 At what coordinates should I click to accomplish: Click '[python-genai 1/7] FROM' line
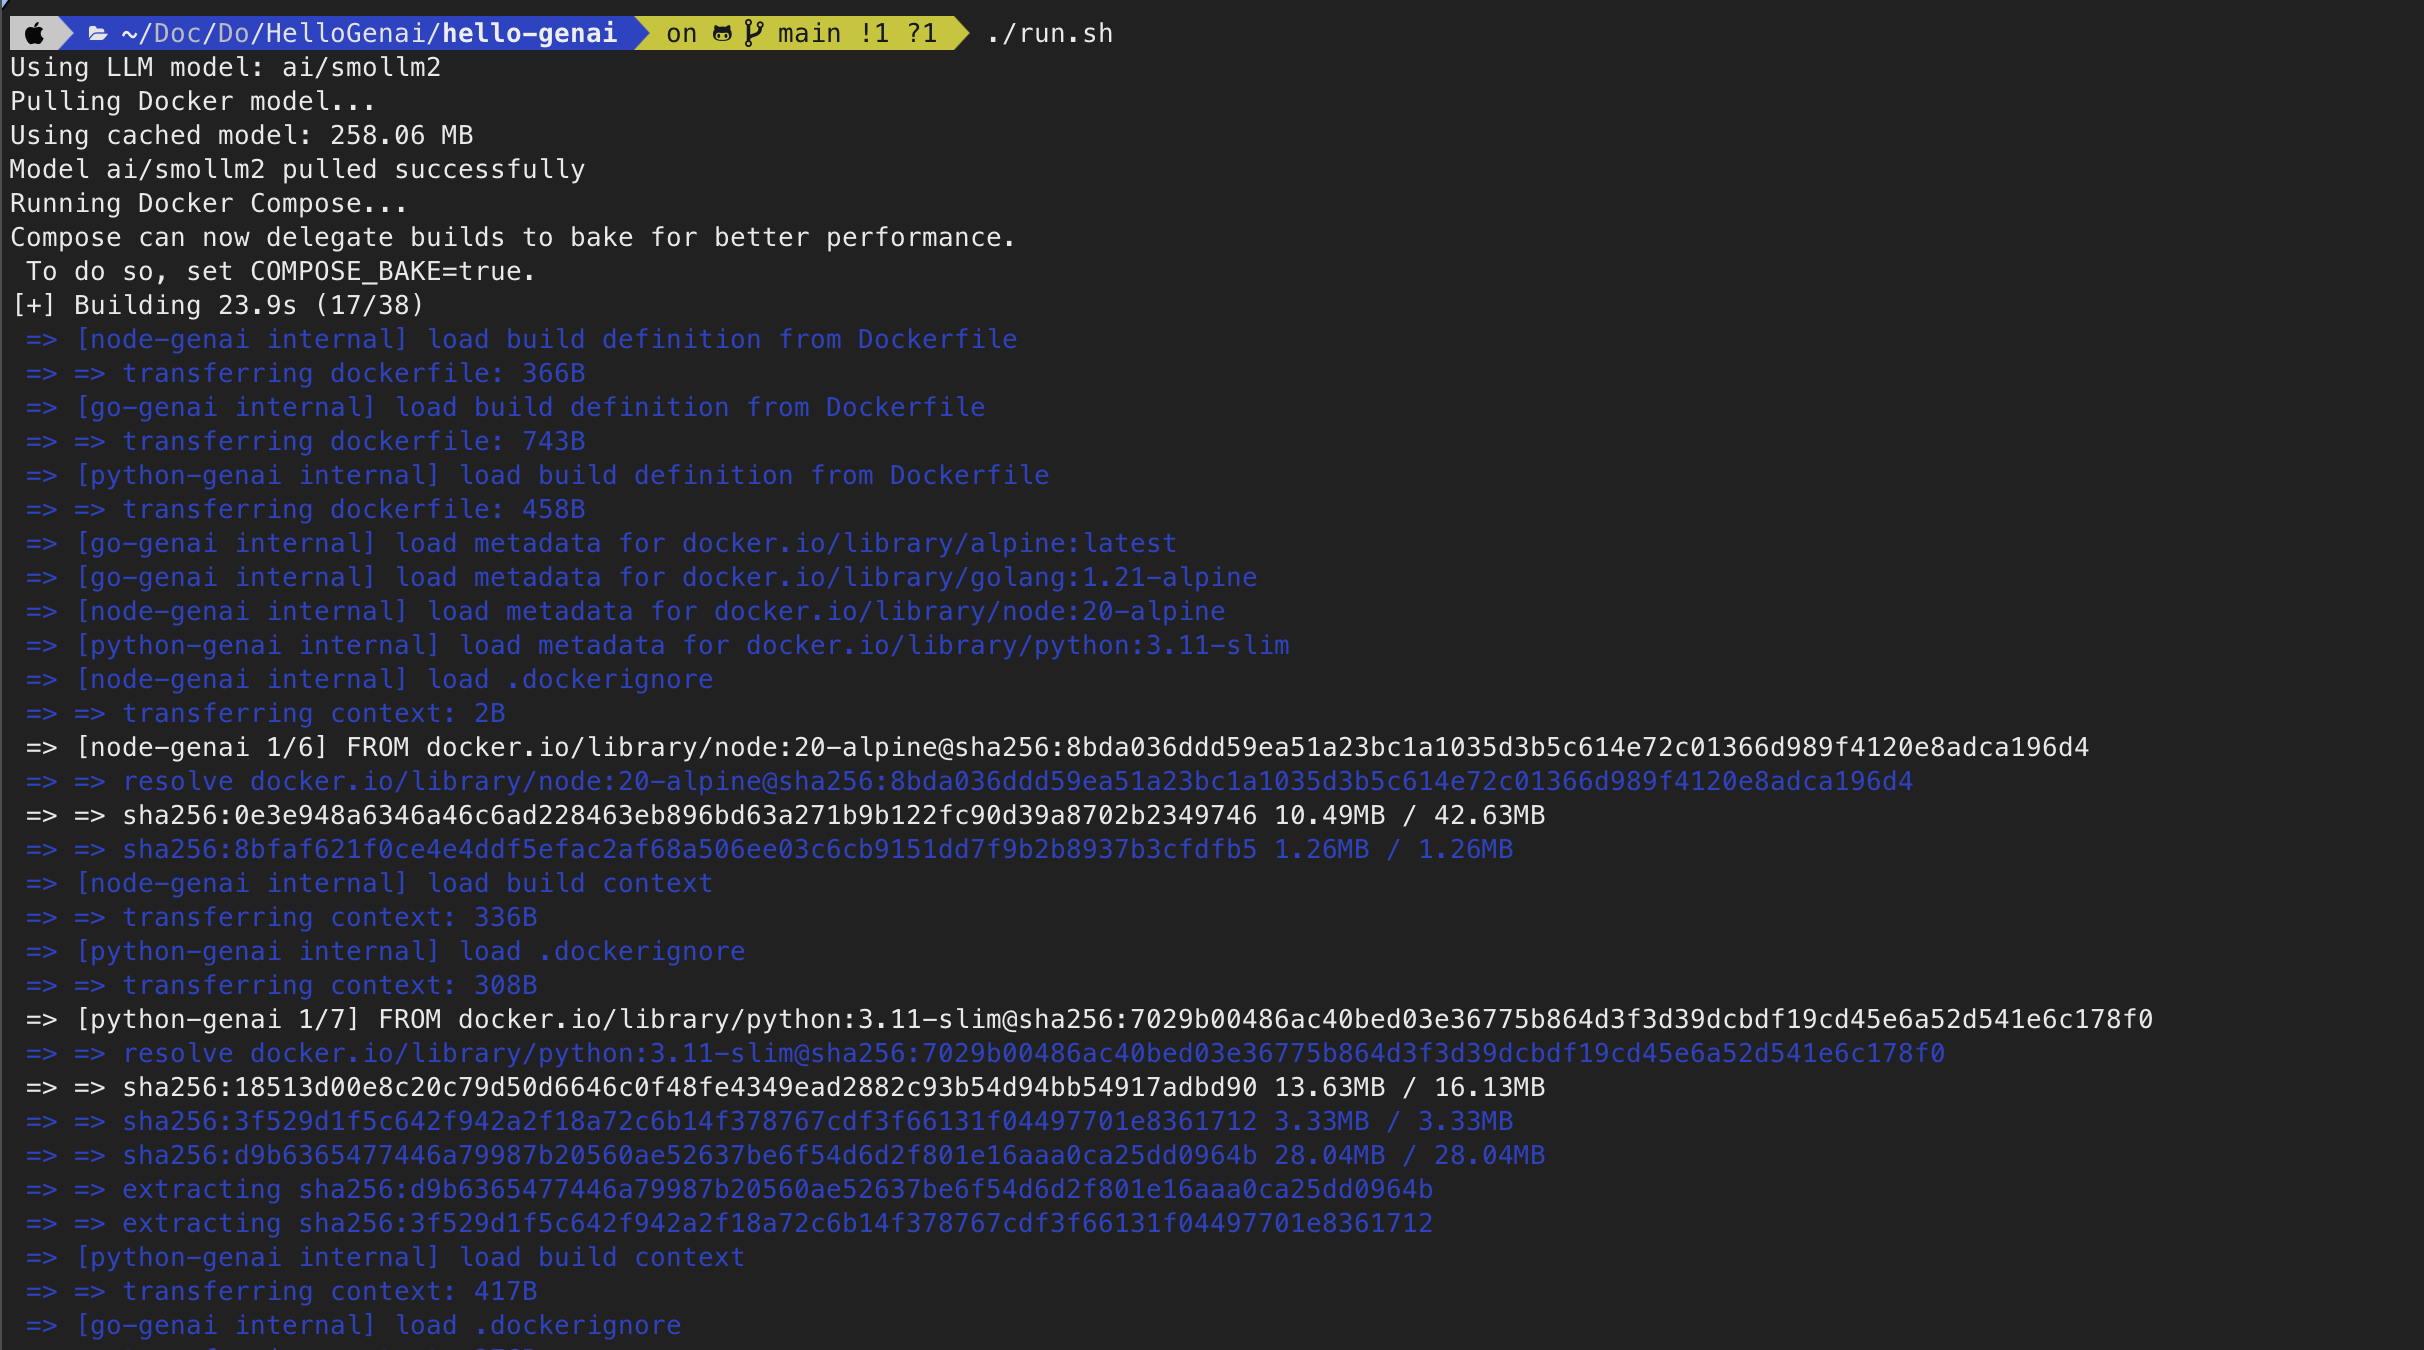pyautogui.click(x=1089, y=1020)
